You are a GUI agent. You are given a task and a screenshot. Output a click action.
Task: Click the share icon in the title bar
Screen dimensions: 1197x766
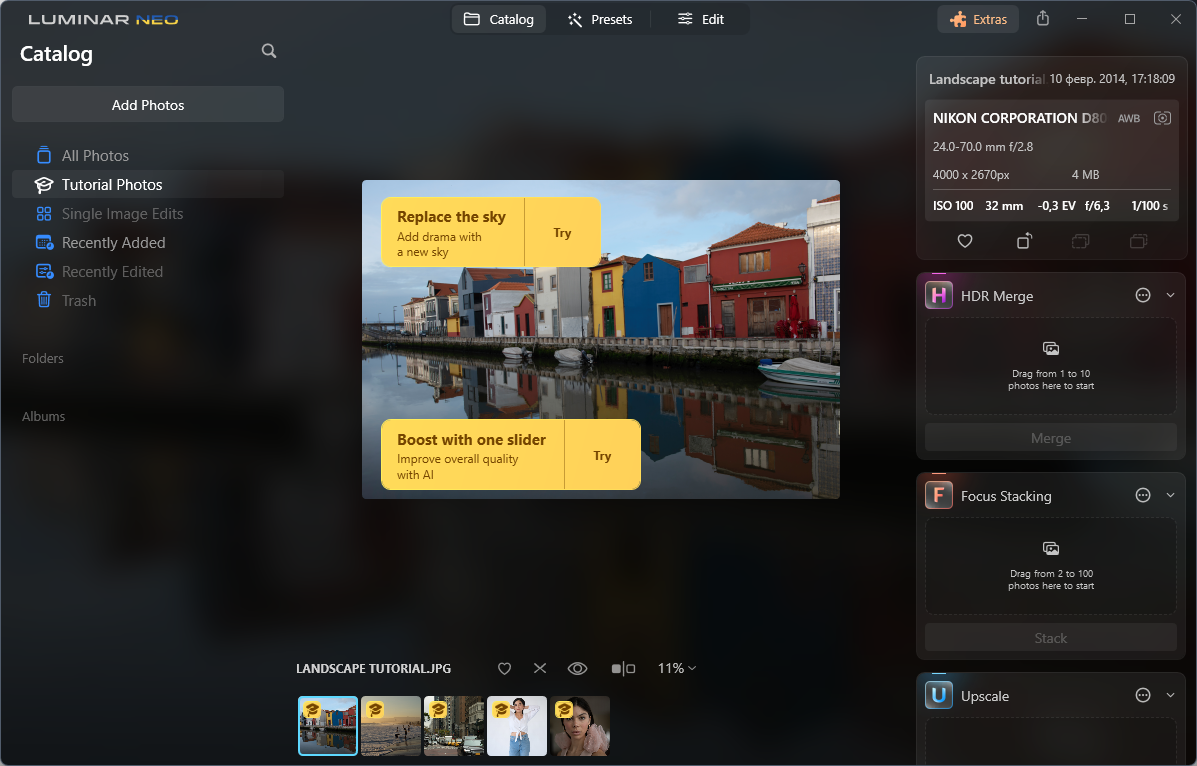point(1042,18)
